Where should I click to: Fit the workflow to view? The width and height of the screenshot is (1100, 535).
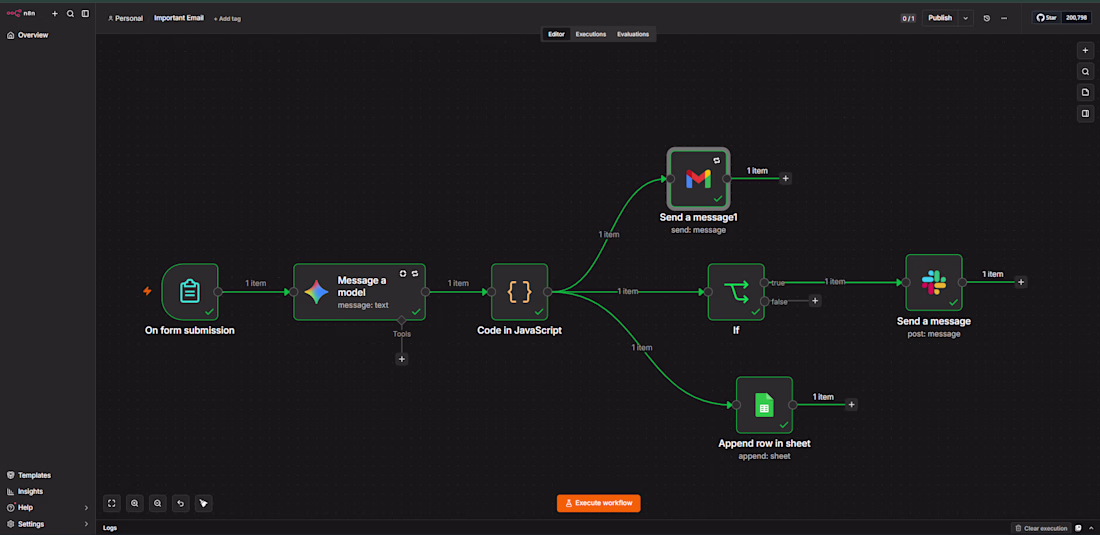pos(112,503)
